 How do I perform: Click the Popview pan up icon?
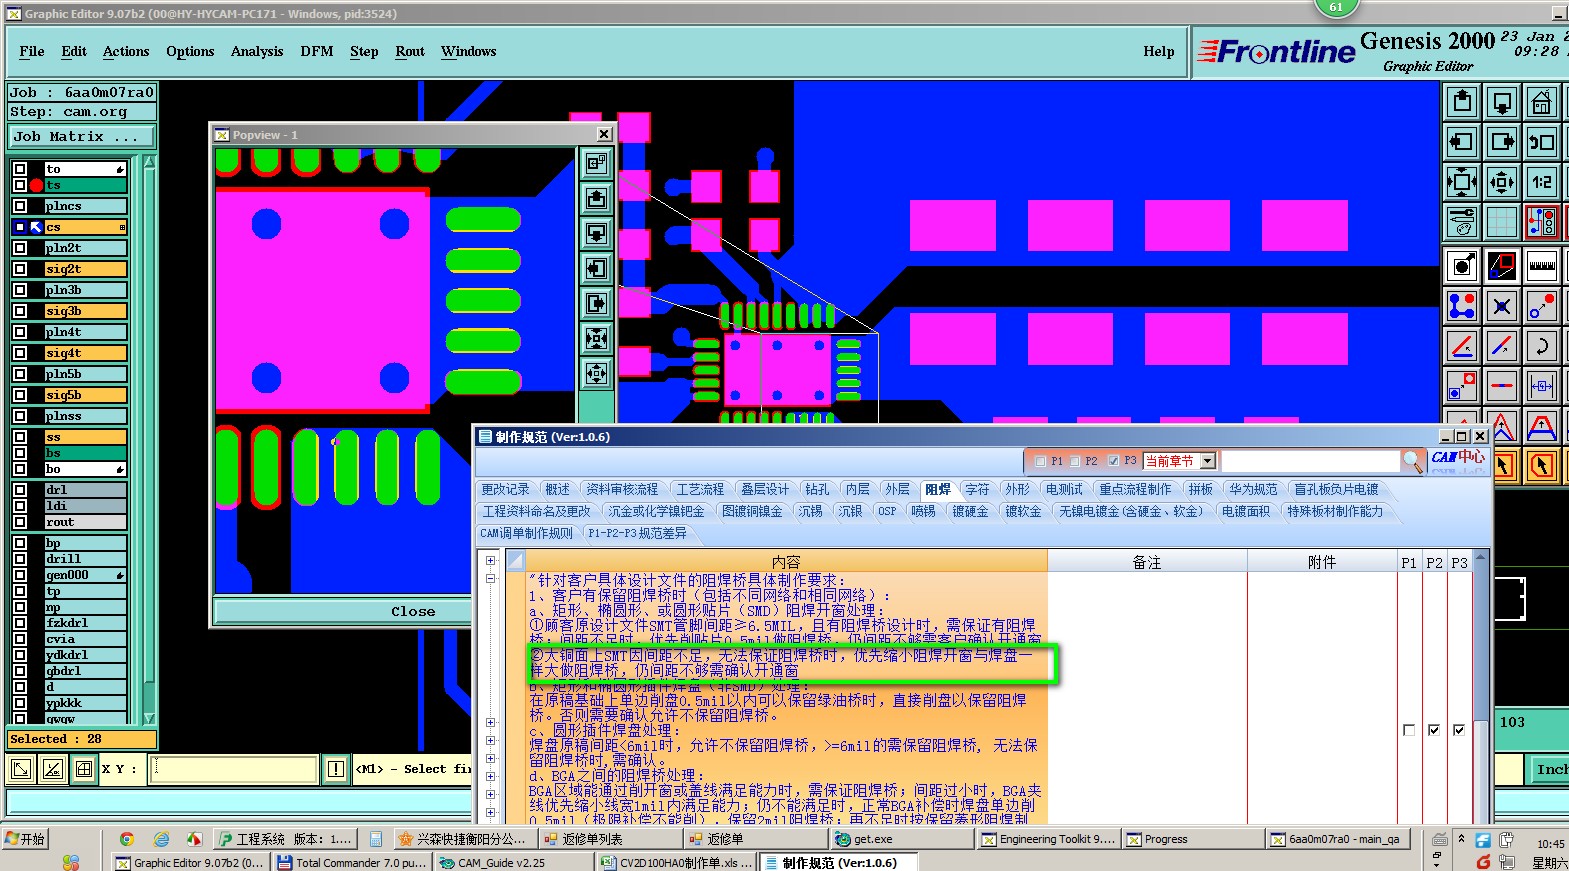click(596, 198)
